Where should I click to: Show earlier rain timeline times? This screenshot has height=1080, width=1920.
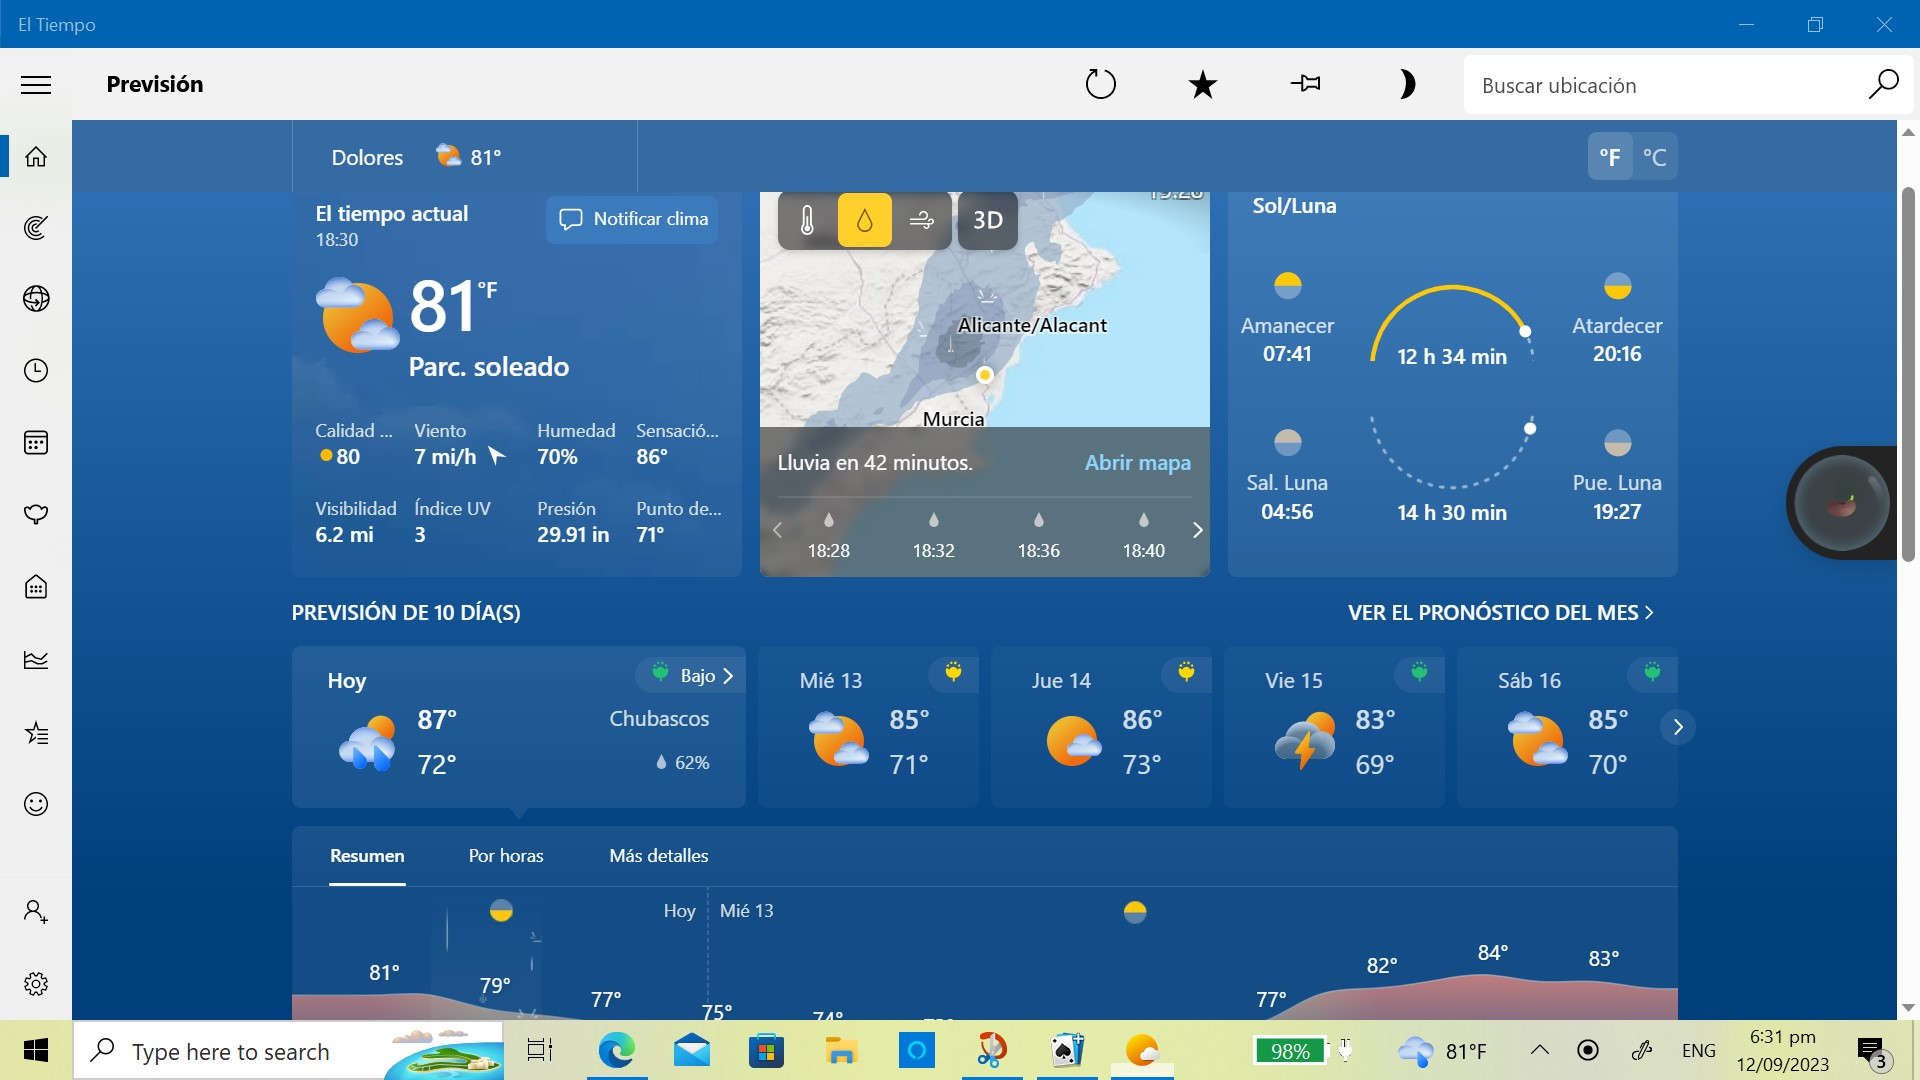(777, 530)
